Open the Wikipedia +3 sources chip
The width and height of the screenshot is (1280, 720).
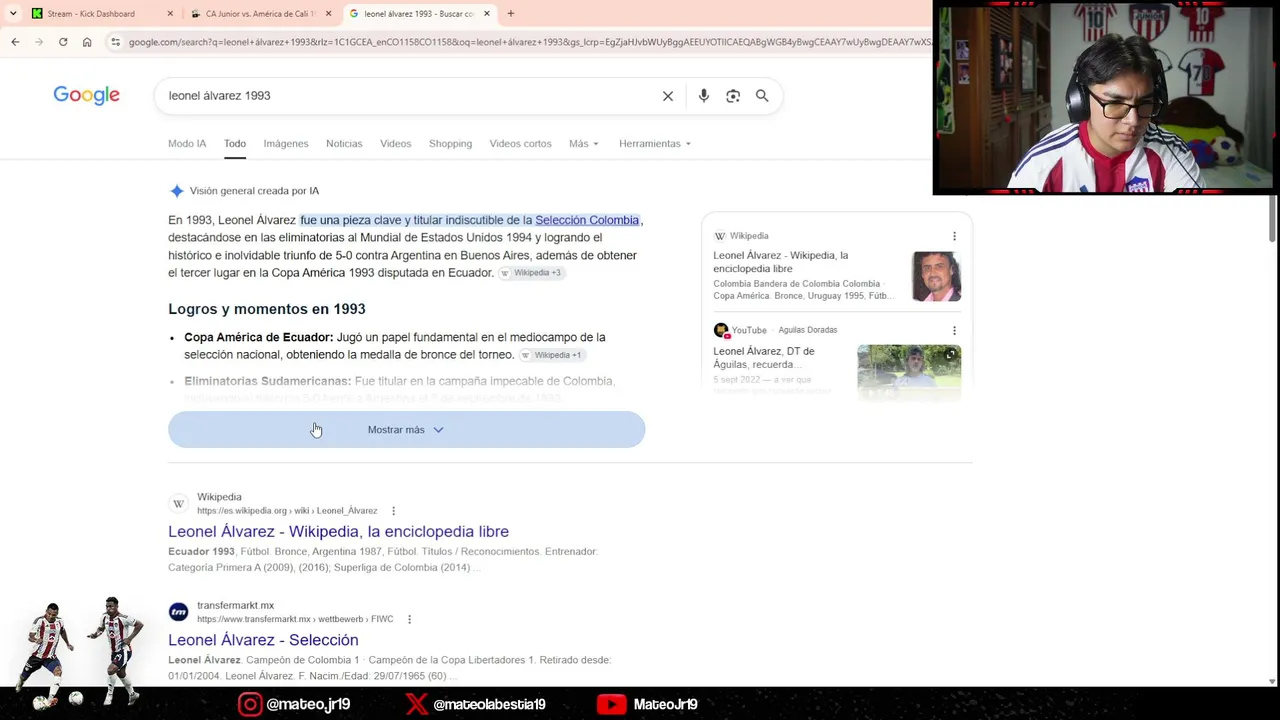coord(533,273)
